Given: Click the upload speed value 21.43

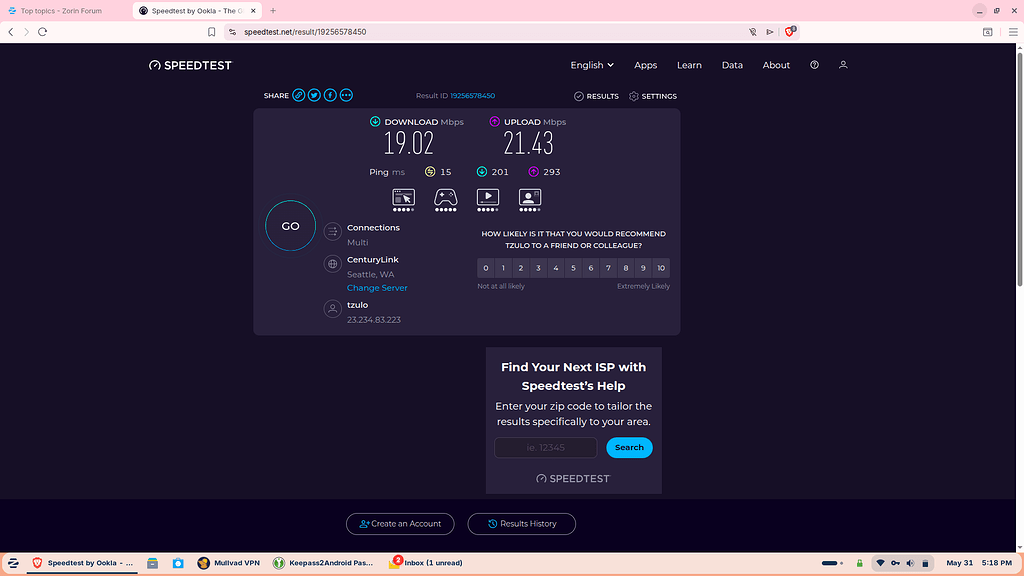Looking at the screenshot, I should pyautogui.click(x=528, y=144).
